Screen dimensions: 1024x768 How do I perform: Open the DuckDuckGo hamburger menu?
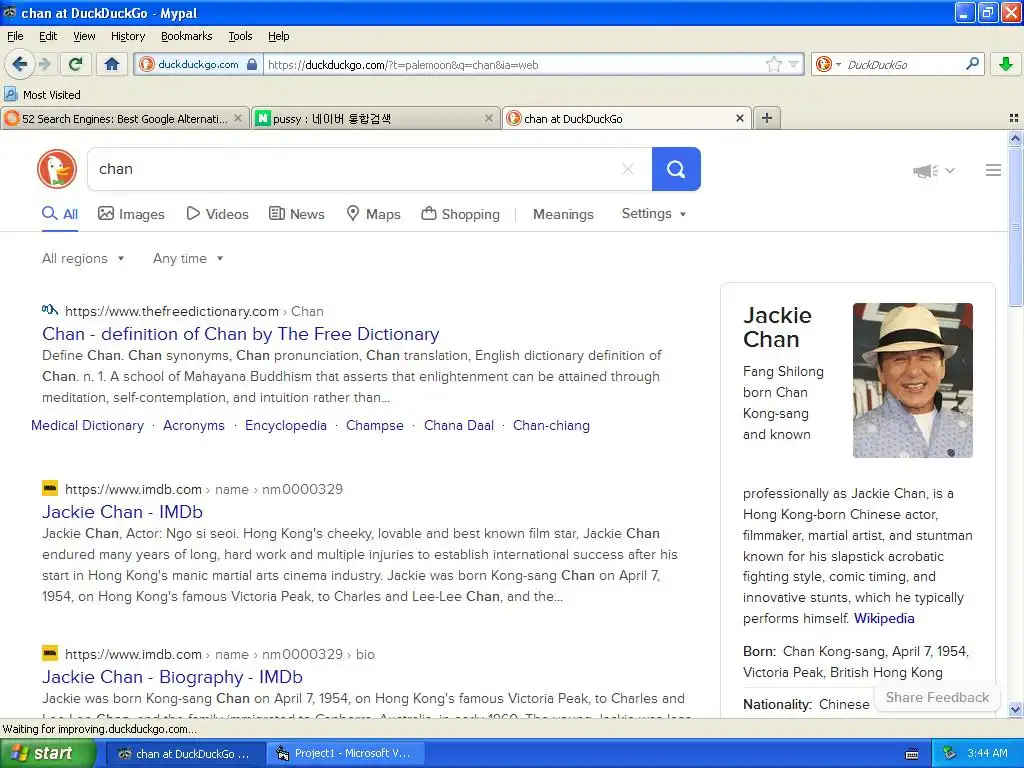[x=993, y=170]
